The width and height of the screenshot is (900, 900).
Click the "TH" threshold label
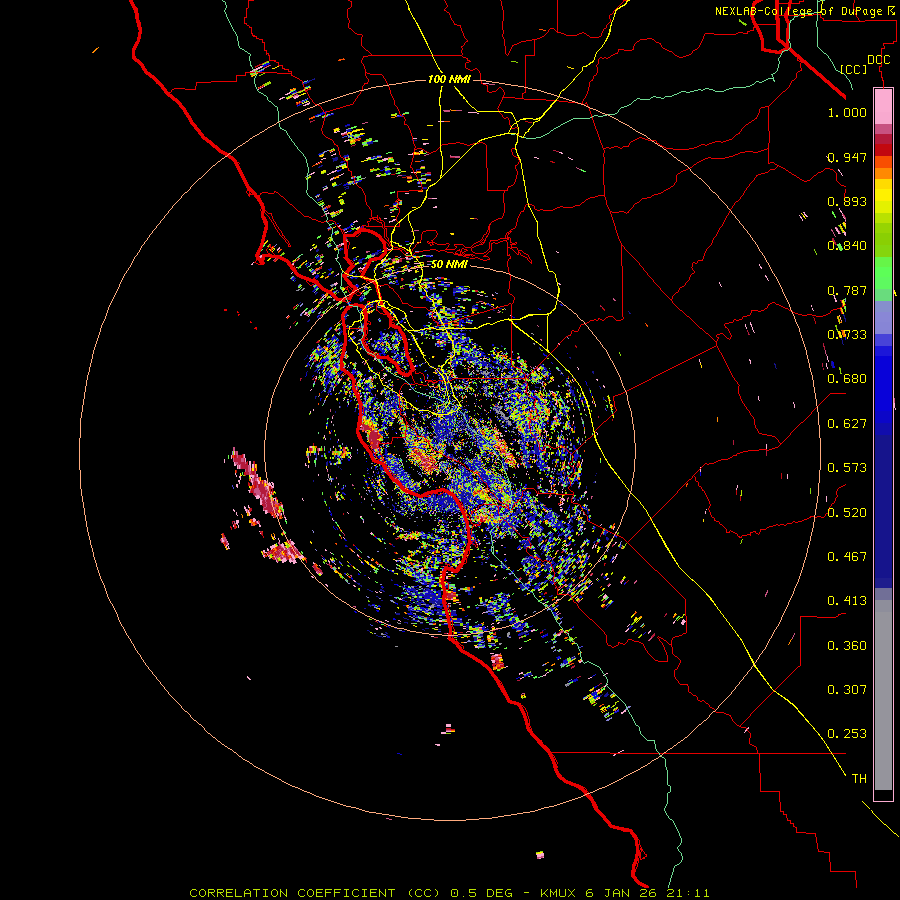859,779
